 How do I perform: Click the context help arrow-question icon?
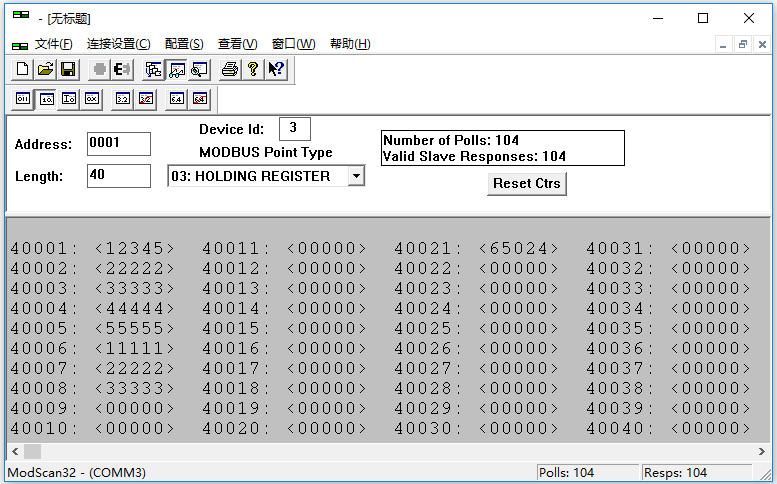(276, 69)
